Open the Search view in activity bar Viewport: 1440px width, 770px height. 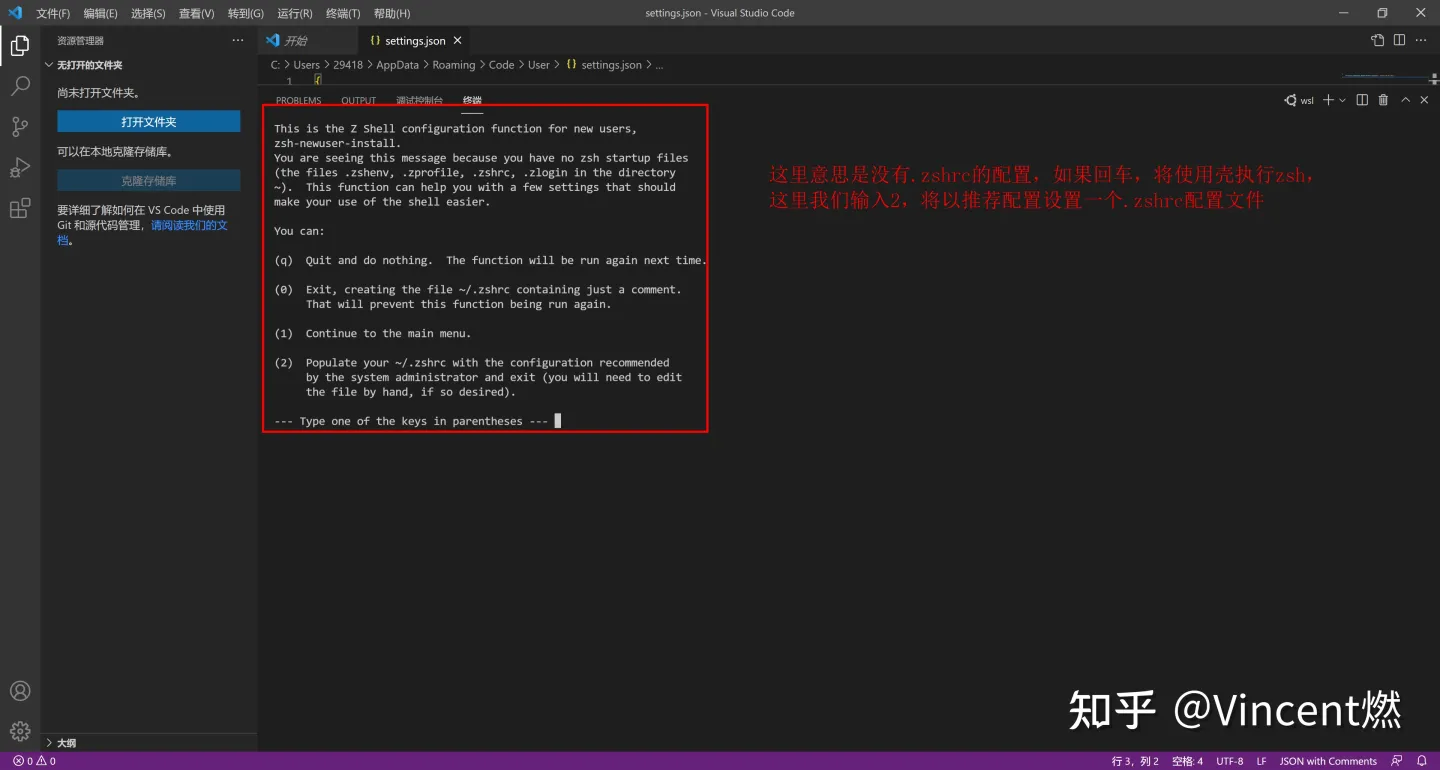[20, 86]
